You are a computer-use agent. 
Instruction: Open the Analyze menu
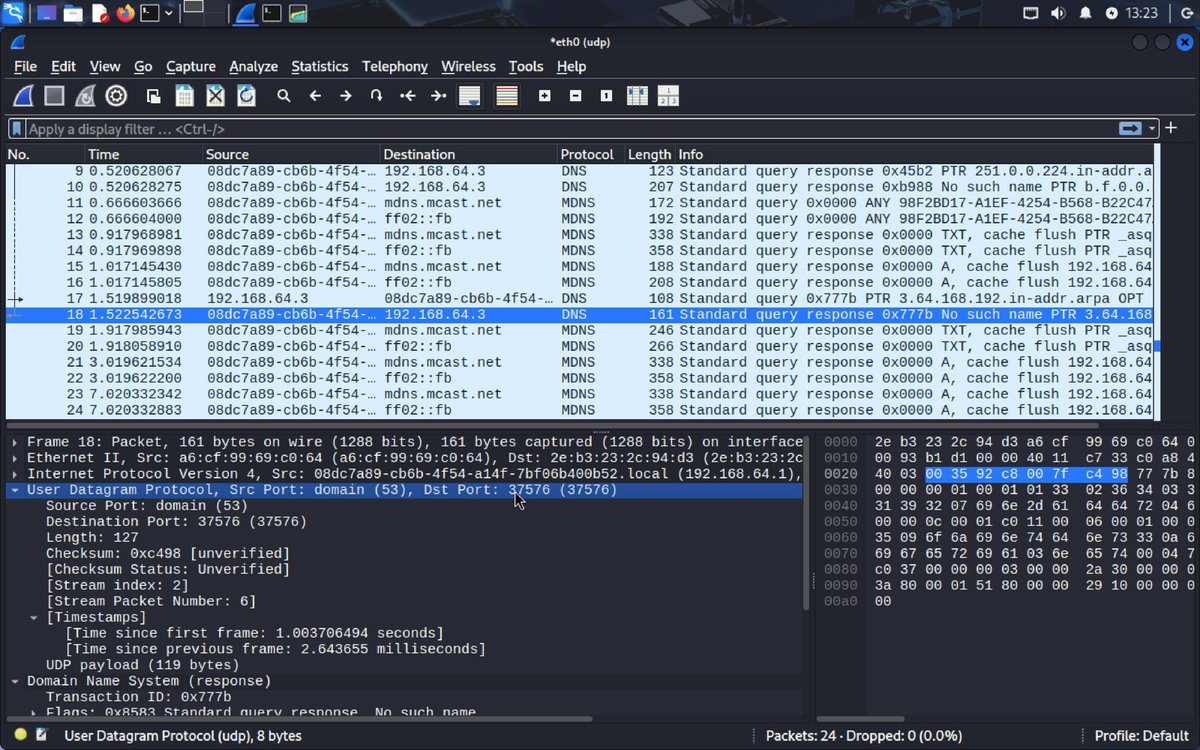point(253,66)
